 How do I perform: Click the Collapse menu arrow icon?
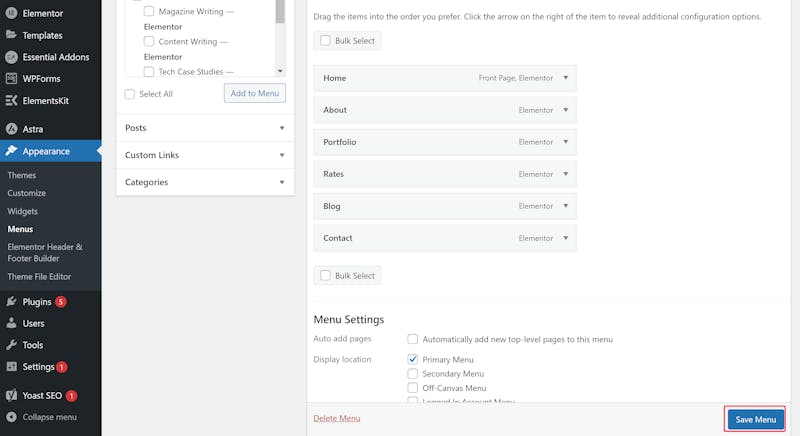click(11, 417)
